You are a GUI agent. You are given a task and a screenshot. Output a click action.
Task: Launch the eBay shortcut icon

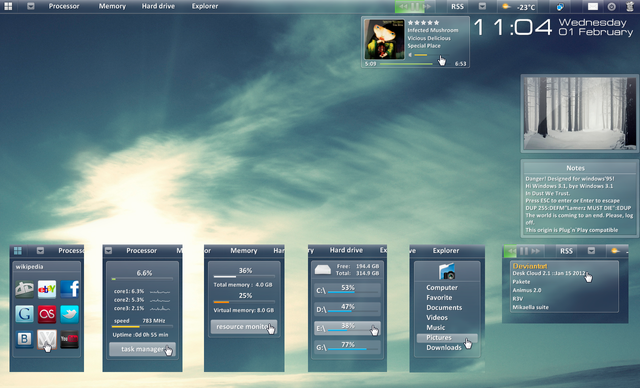[x=47, y=289]
